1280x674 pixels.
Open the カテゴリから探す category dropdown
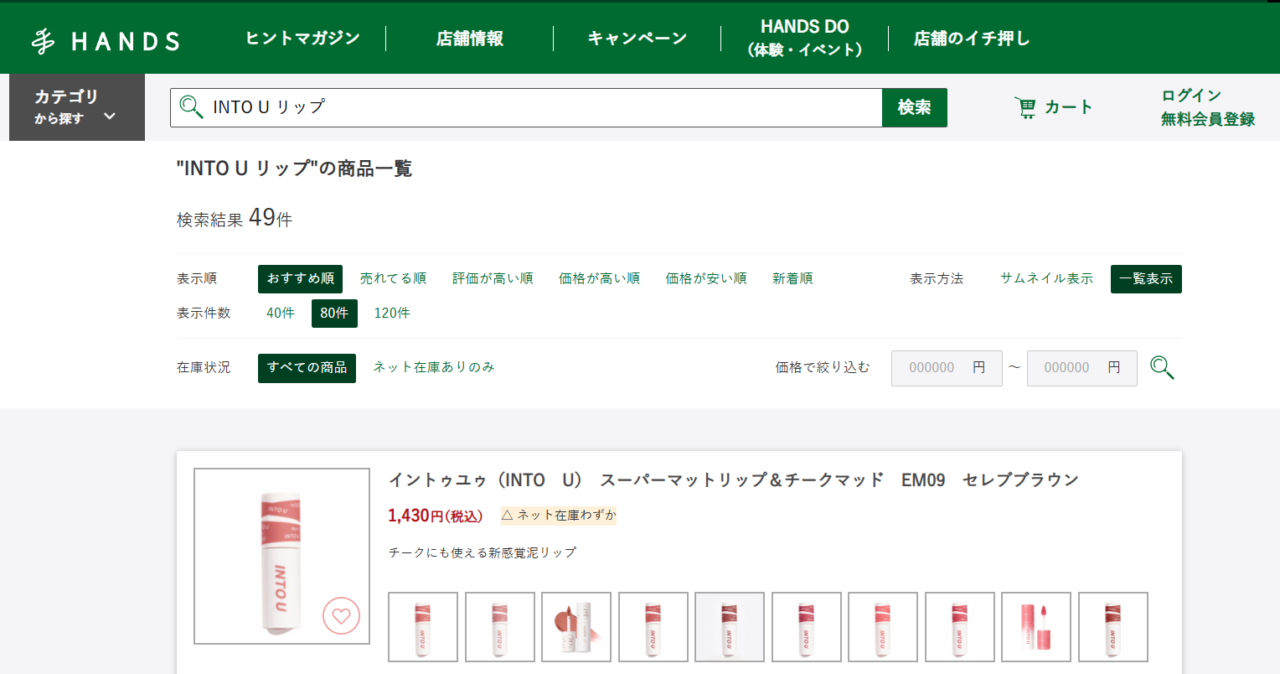77,107
